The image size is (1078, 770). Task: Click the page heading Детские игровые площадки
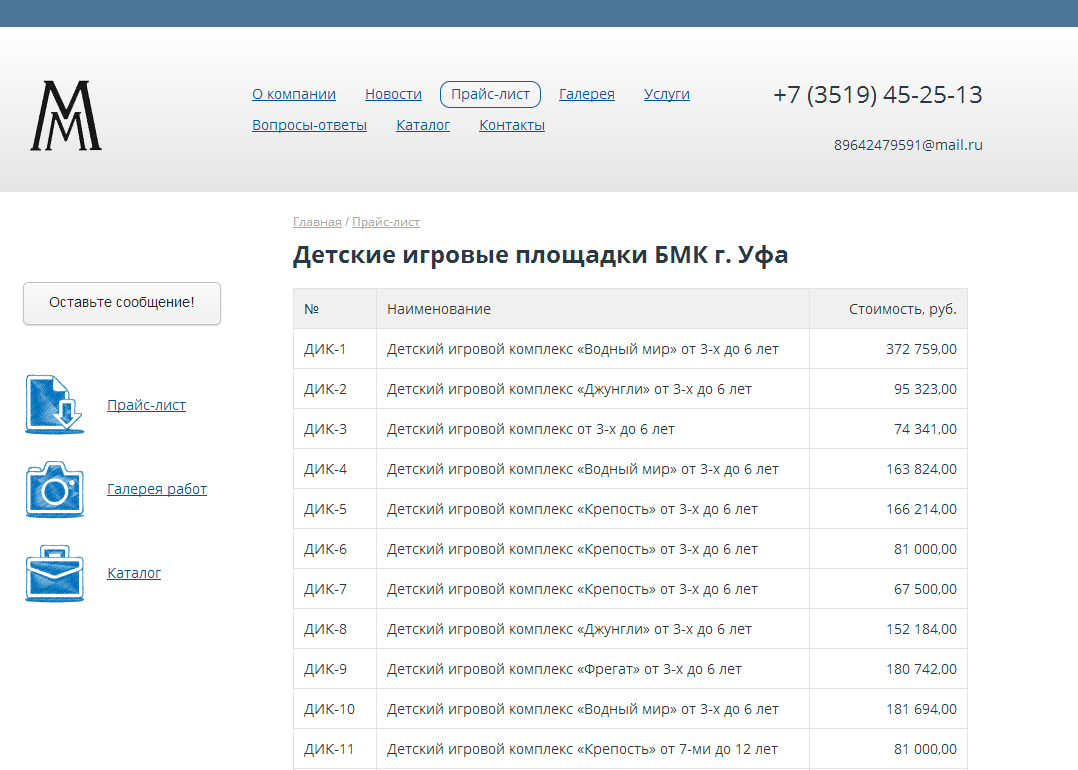[540, 255]
